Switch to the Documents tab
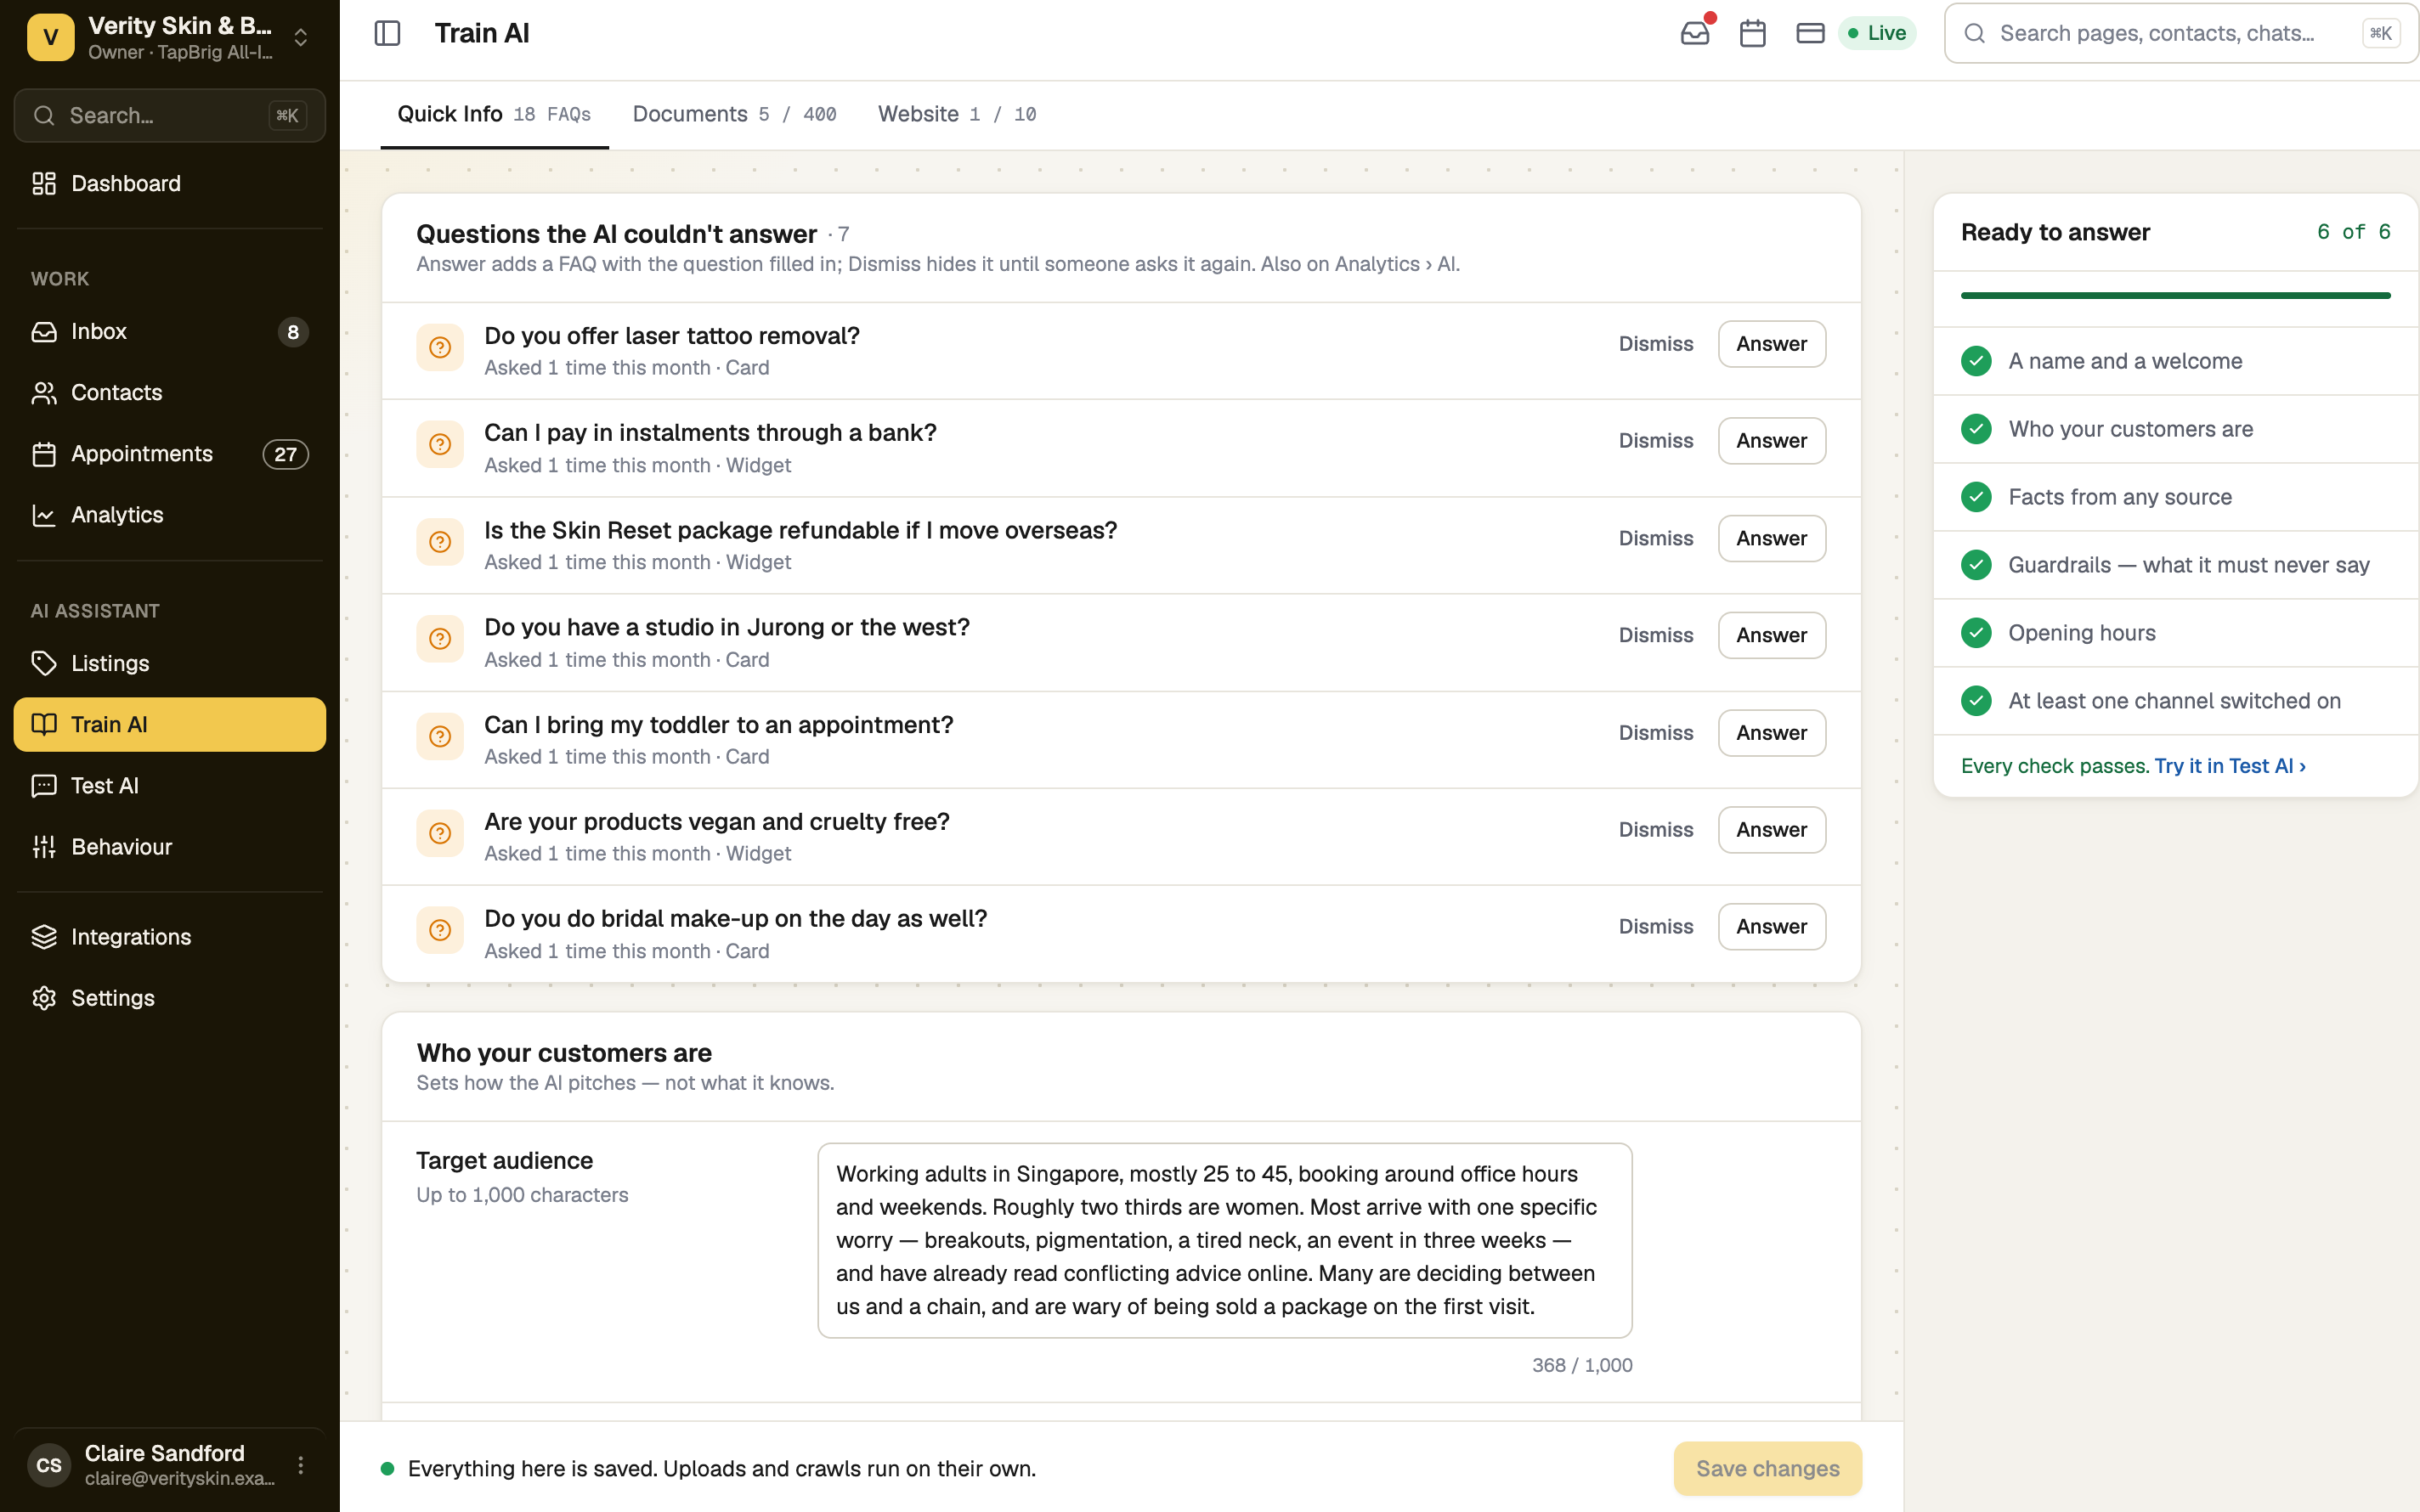This screenshot has height=1512, width=2420. point(734,114)
